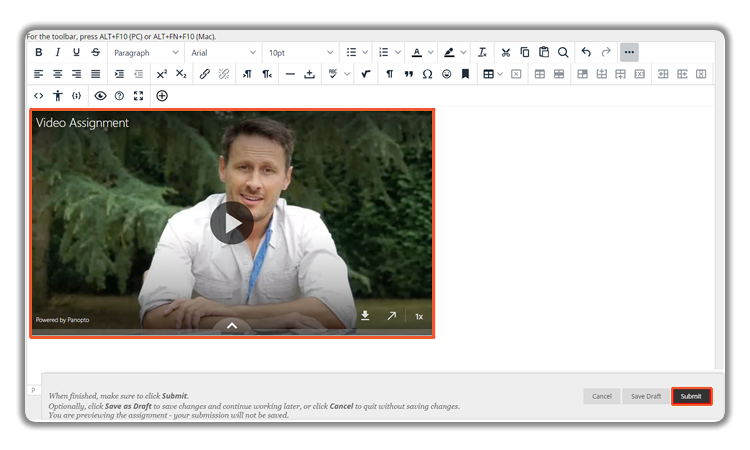Insert a numbered list
This screenshot has height=450, width=750.
point(384,52)
